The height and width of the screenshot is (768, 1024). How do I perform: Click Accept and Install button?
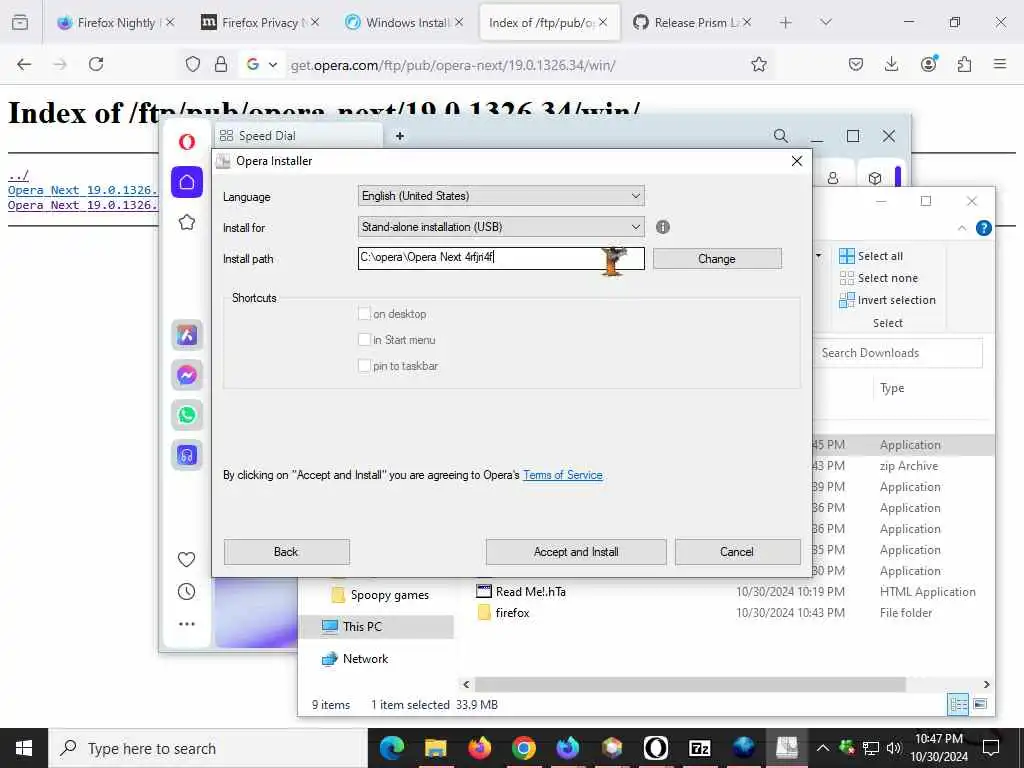pyautogui.click(x=576, y=552)
